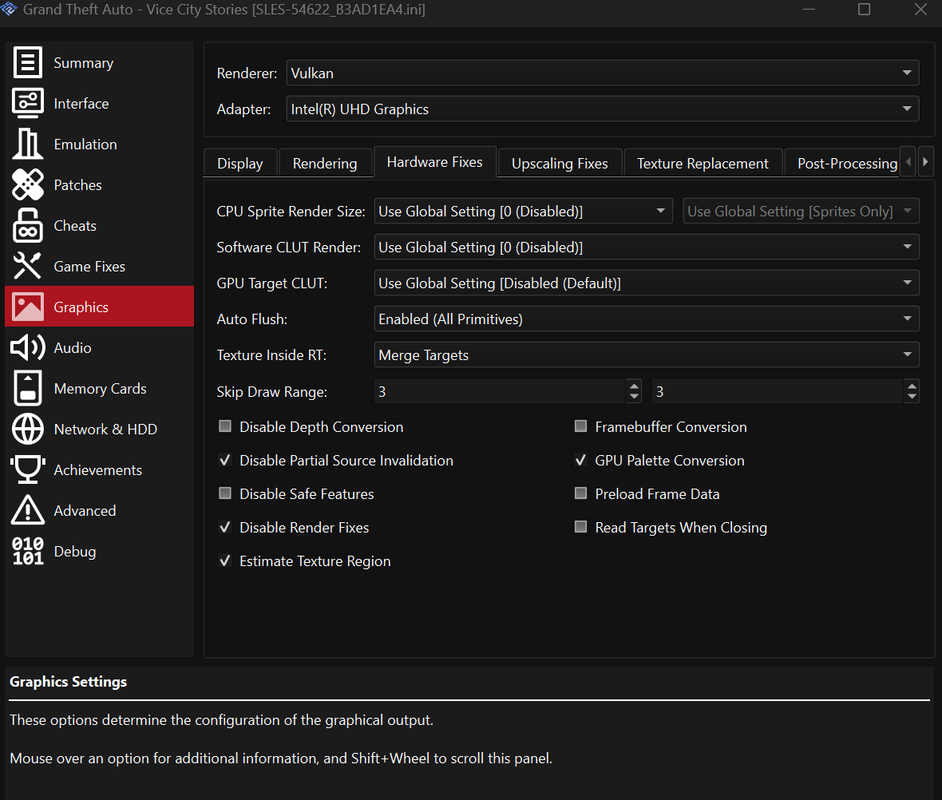Open the Advanced warning icon
942x800 pixels.
[28, 510]
